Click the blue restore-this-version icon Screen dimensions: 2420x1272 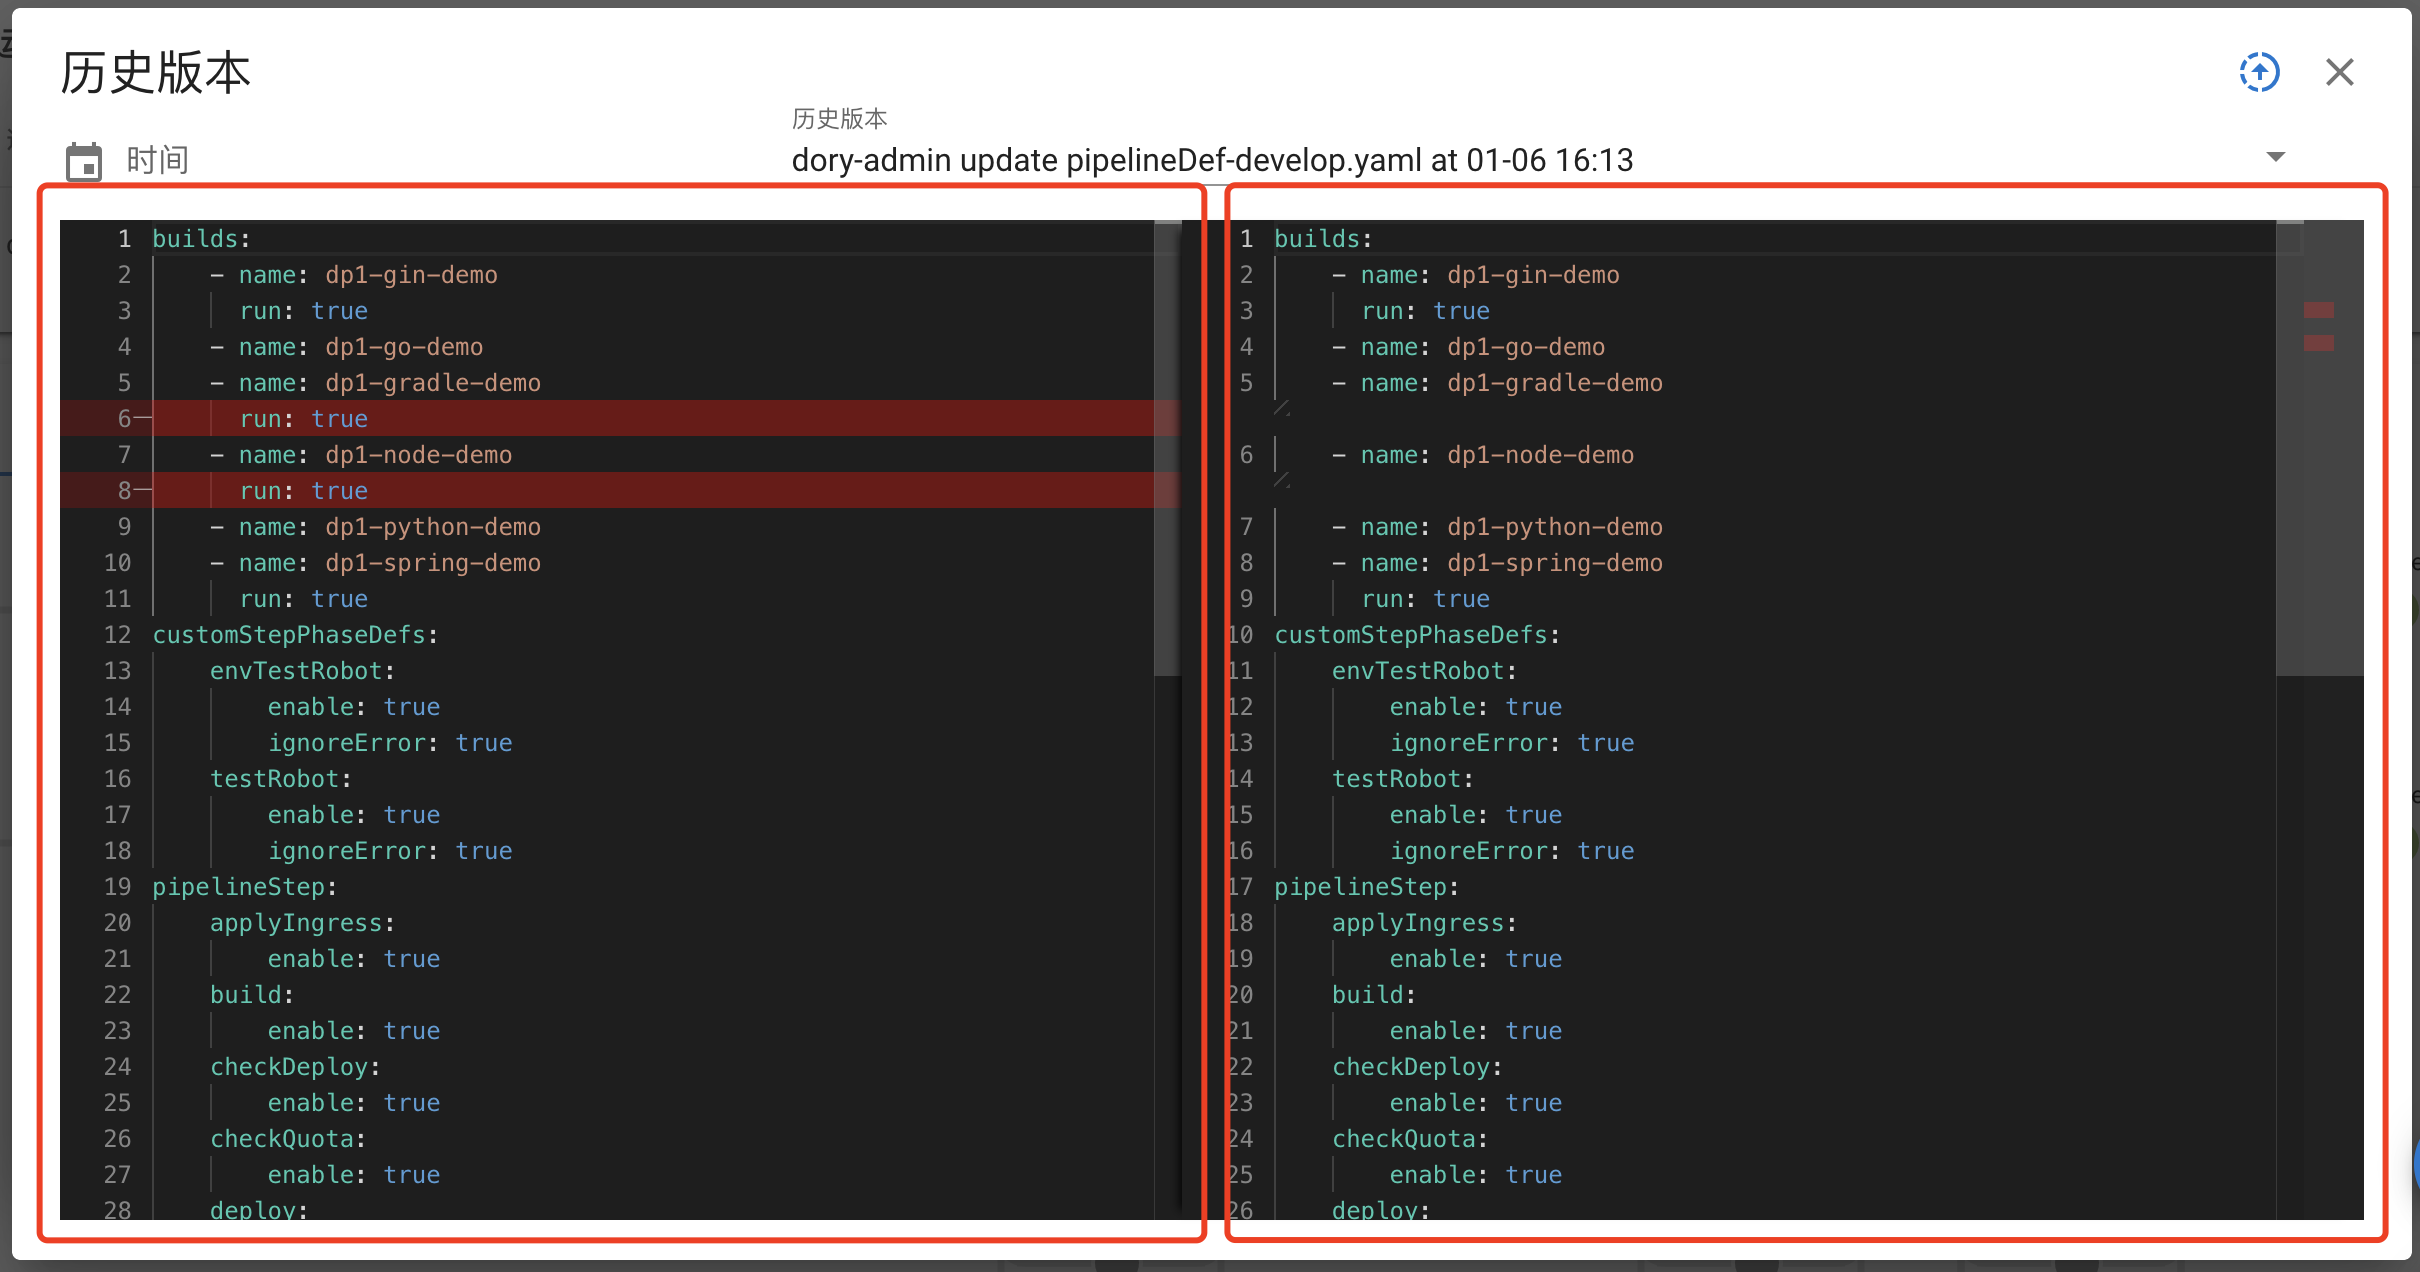click(2259, 72)
